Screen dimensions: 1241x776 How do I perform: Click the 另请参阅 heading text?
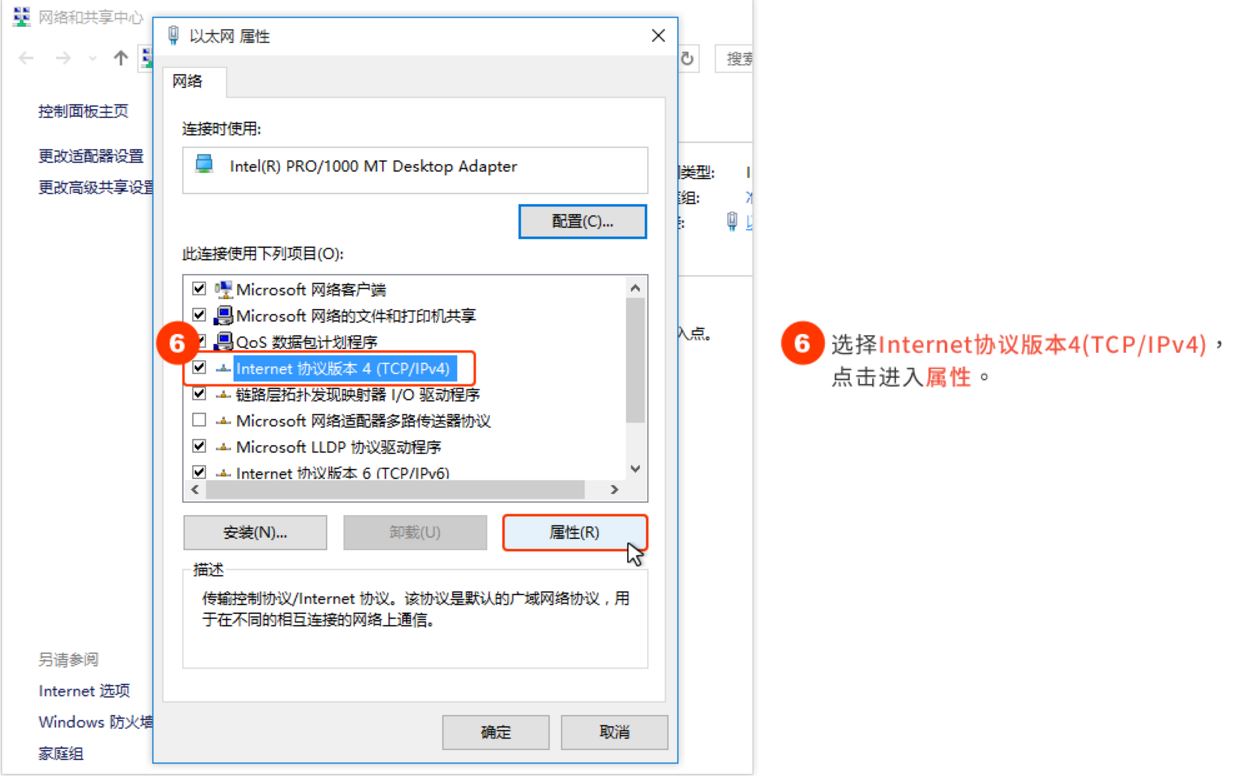pos(69,660)
